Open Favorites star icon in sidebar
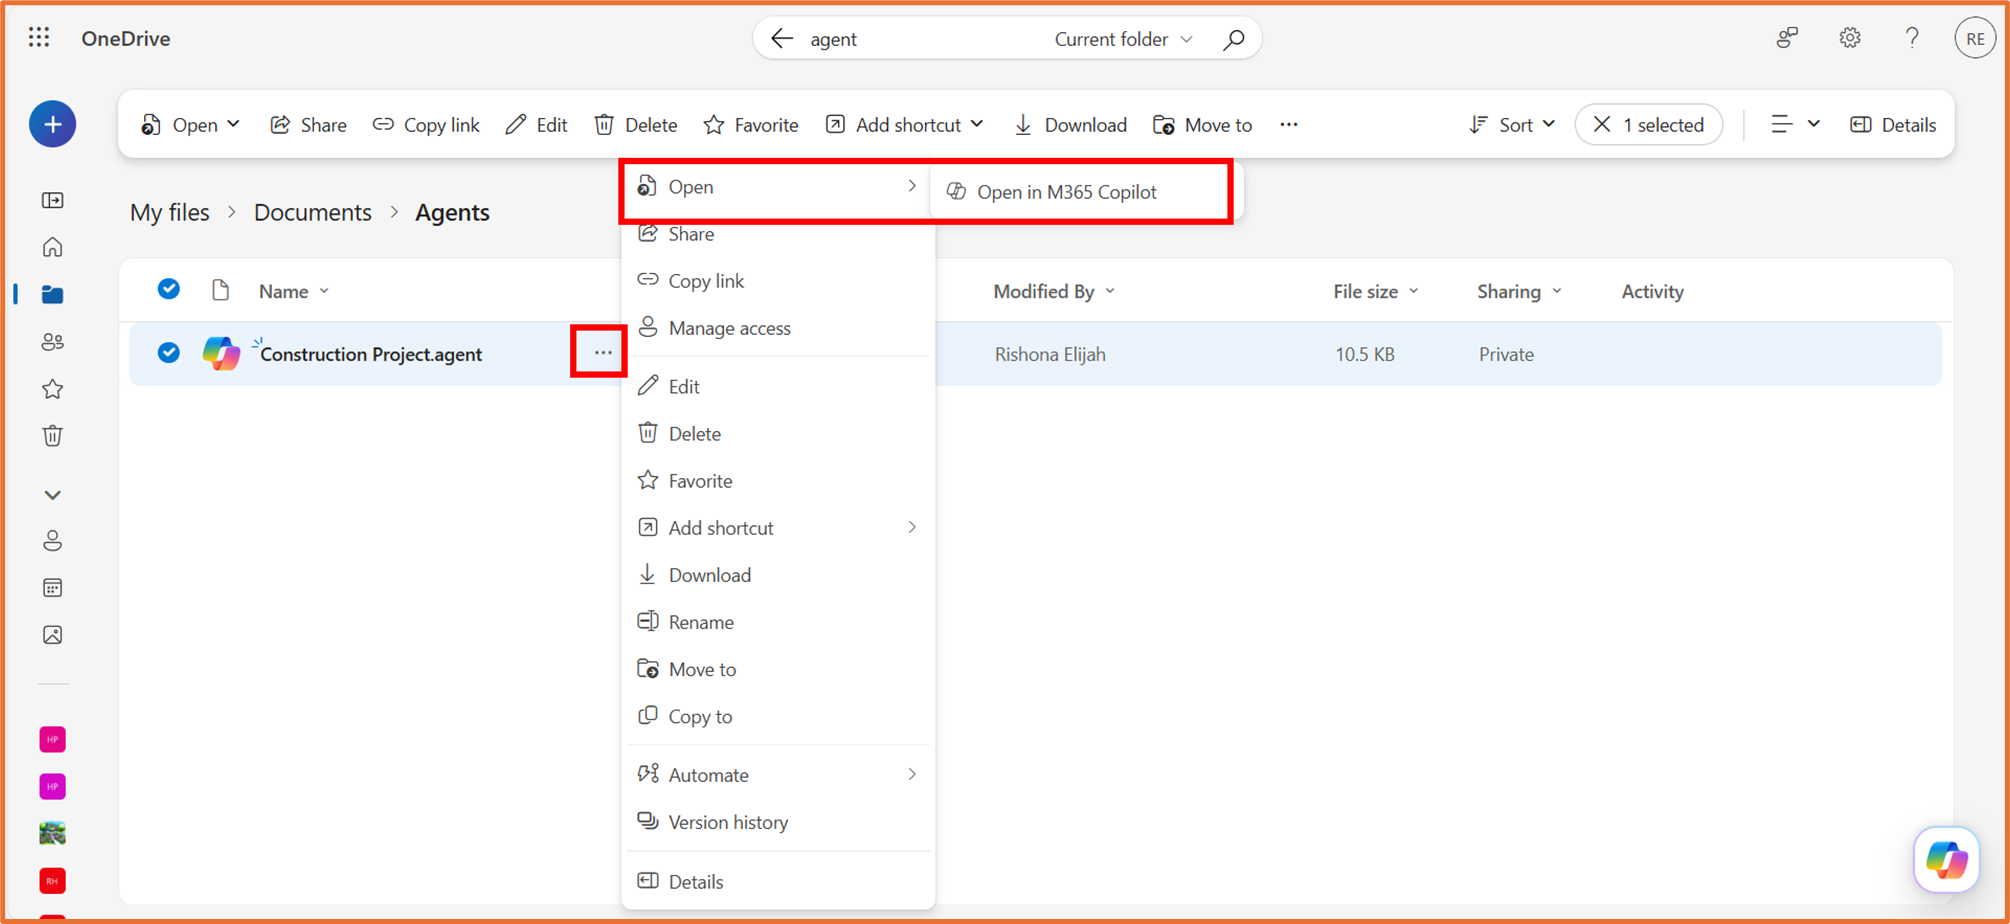Image resolution: width=2010 pixels, height=924 pixels. click(x=53, y=389)
